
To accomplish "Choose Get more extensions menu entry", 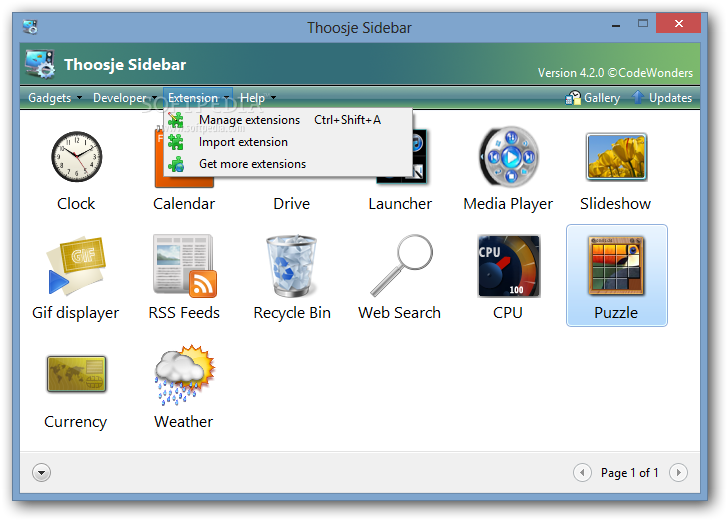I will click(288, 164).
